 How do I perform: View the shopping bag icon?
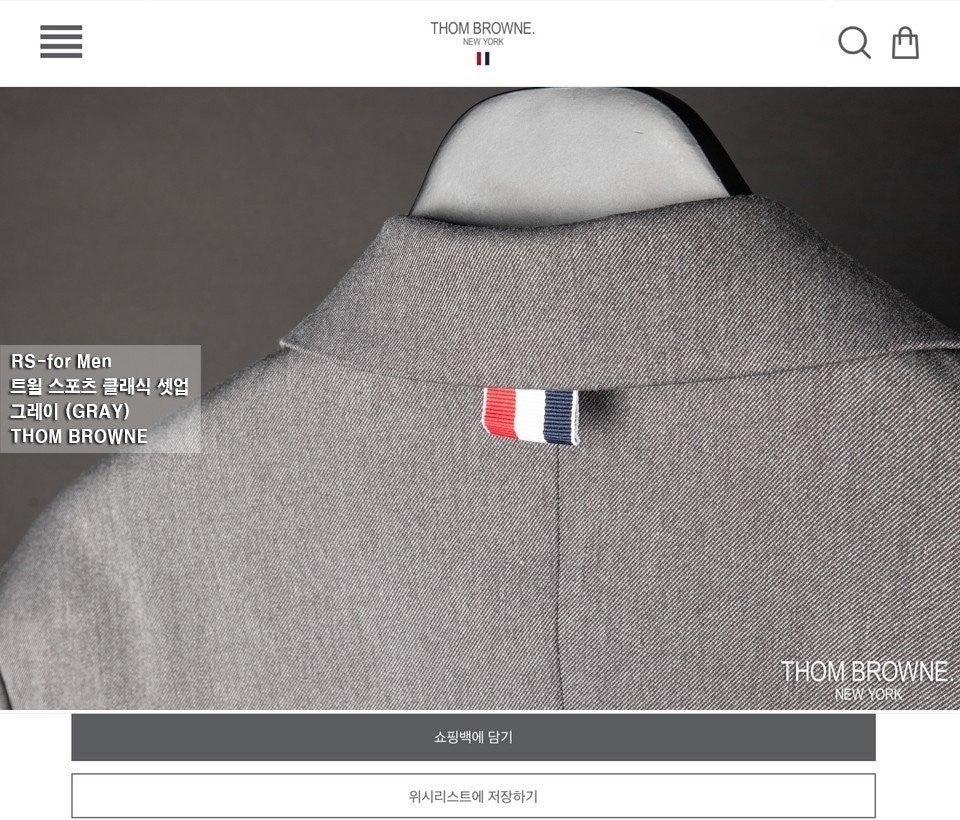906,43
